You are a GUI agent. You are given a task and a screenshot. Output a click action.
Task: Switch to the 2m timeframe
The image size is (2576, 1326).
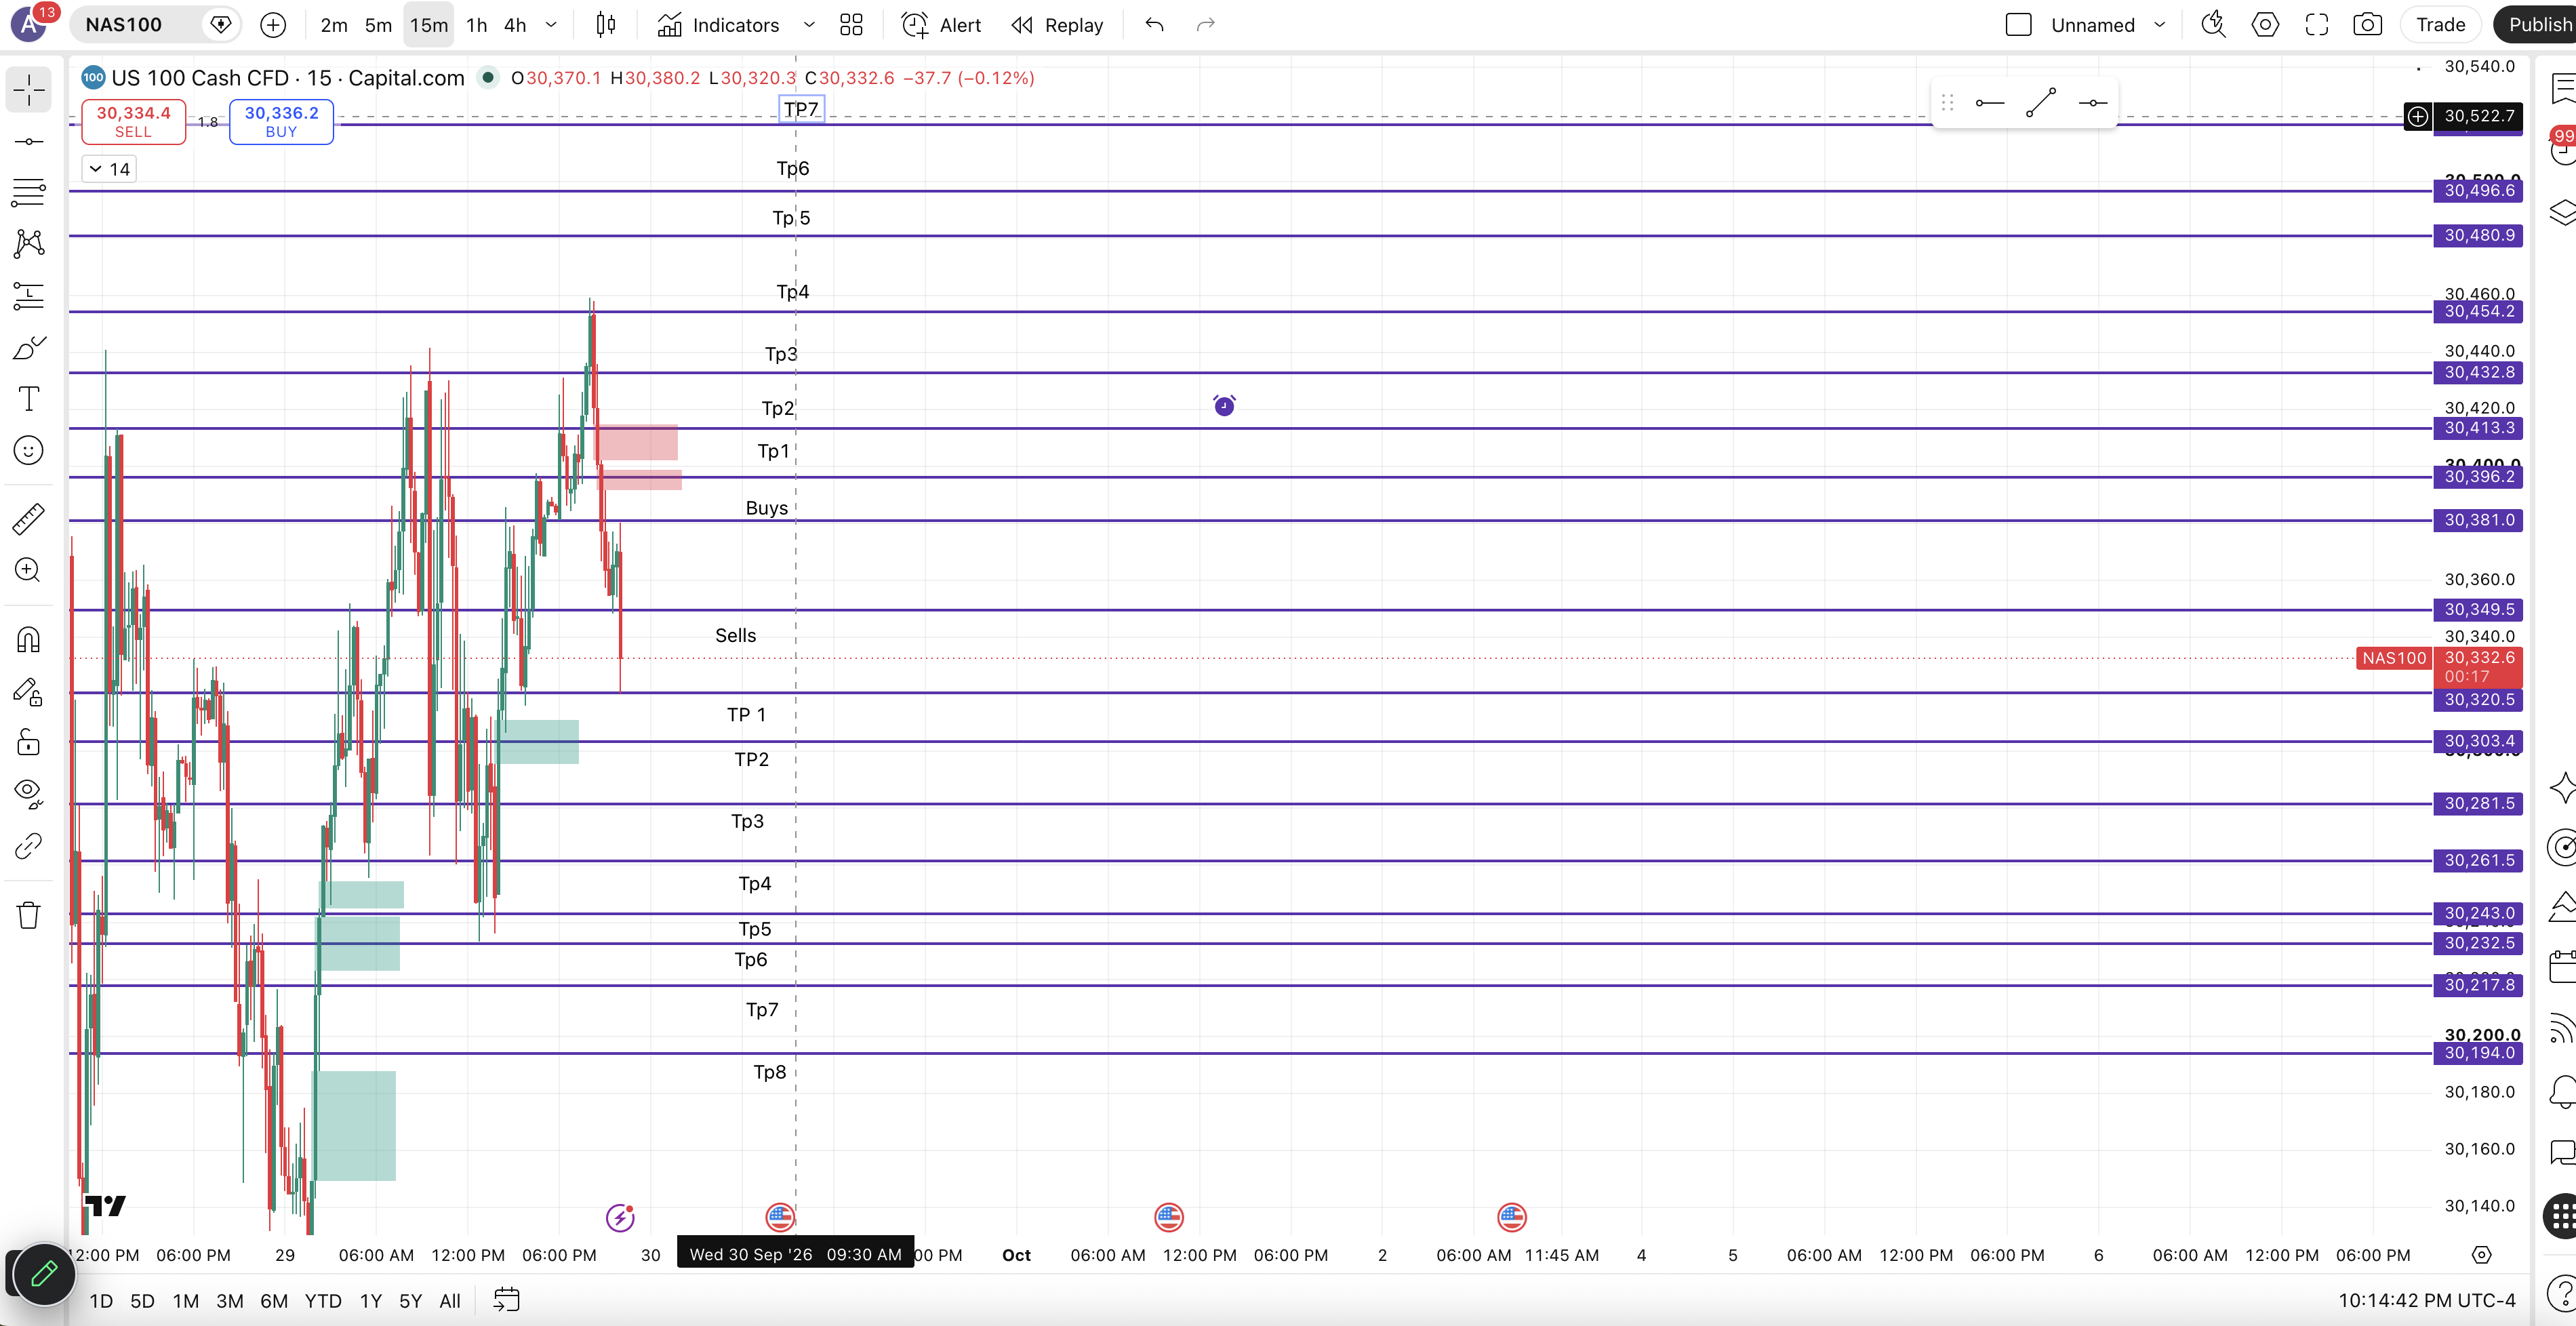coord(334,25)
